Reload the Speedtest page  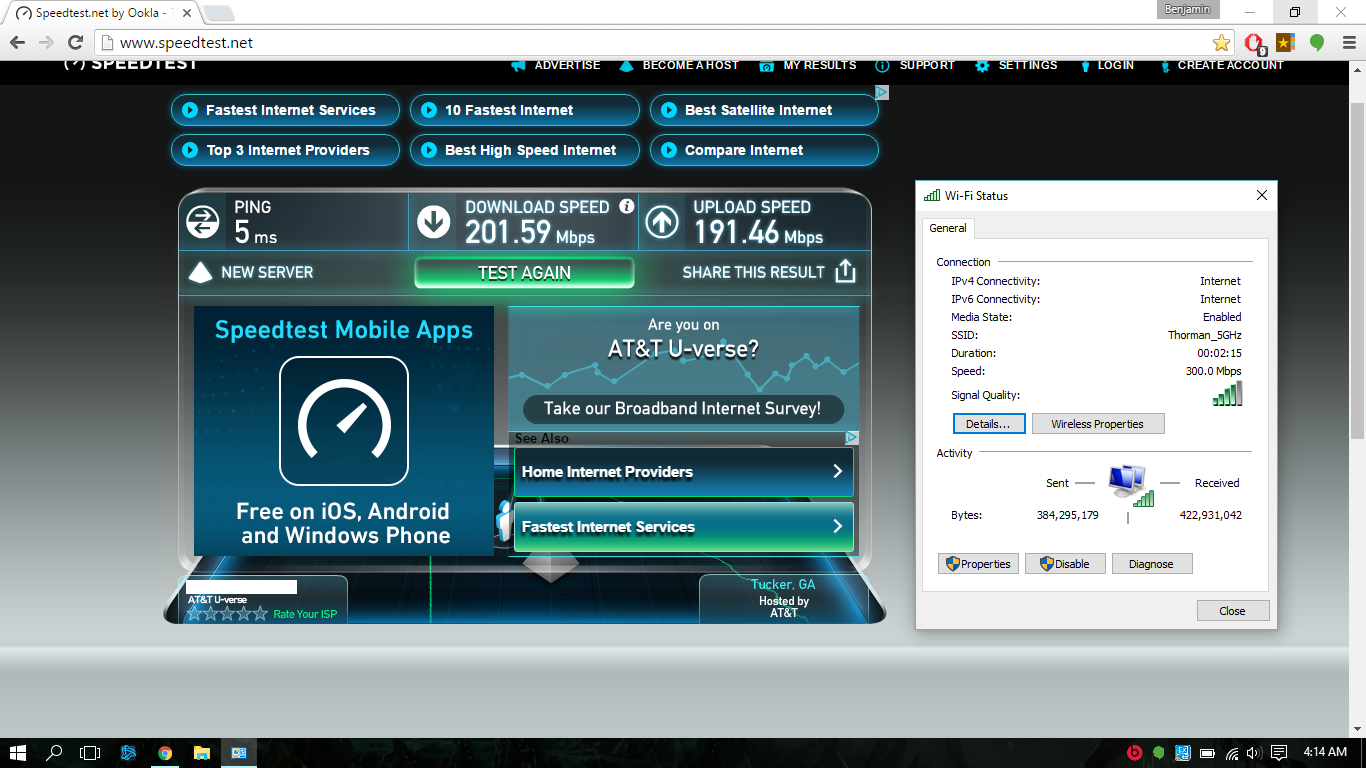pyautogui.click(x=75, y=43)
